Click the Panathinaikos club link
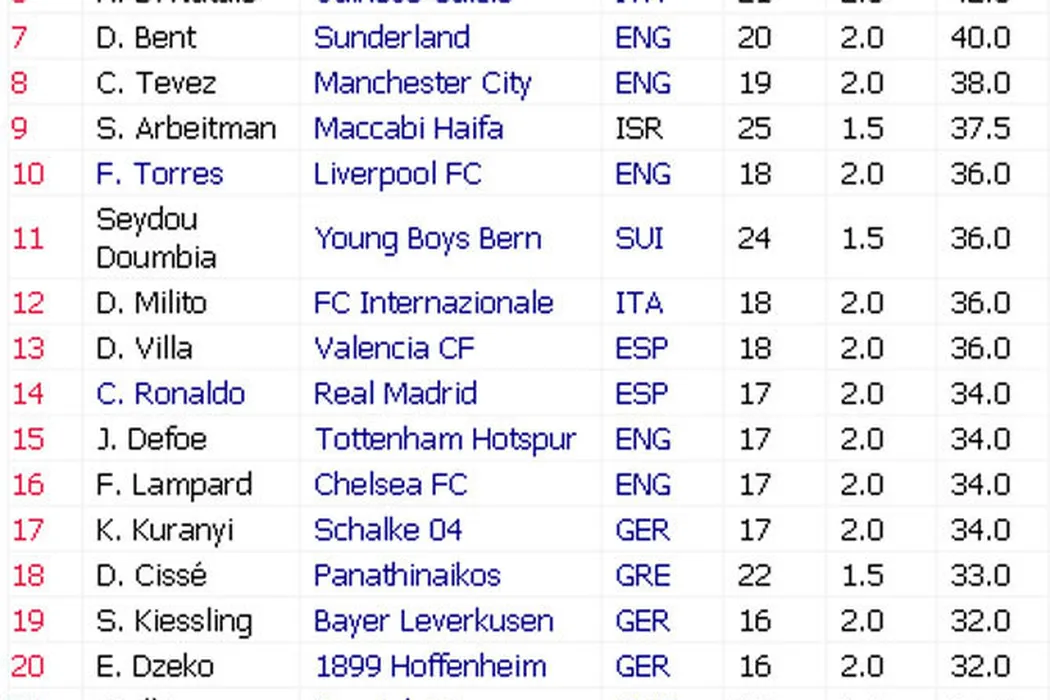The height and width of the screenshot is (700, 1050). [x=407, y=575]
